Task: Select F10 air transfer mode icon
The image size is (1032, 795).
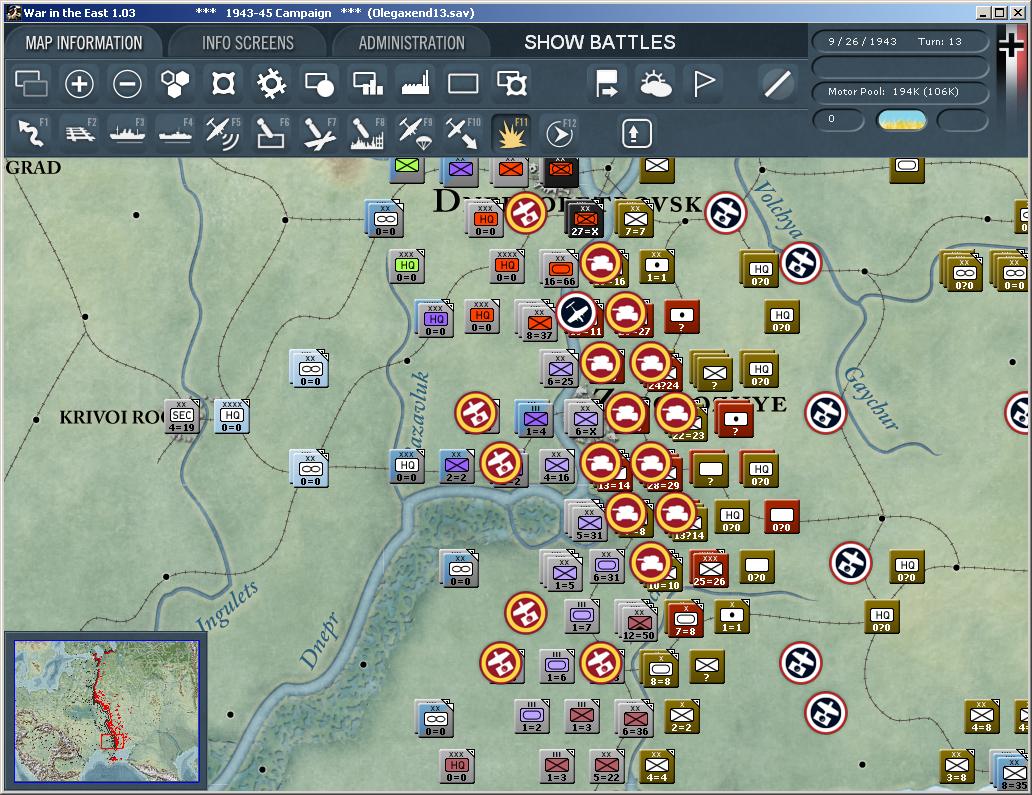Action: click(x=463, y=132)
